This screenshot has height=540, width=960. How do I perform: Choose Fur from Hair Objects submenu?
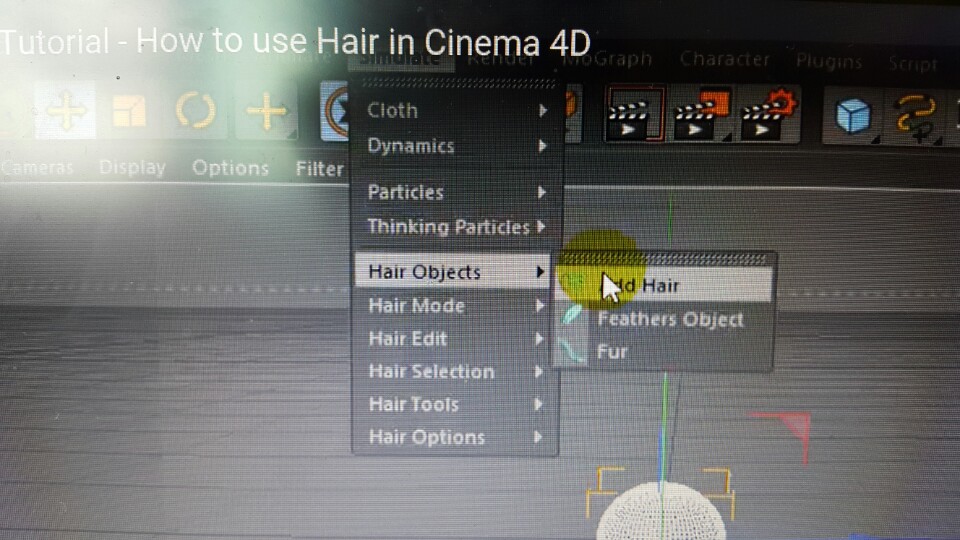(664, 352)
